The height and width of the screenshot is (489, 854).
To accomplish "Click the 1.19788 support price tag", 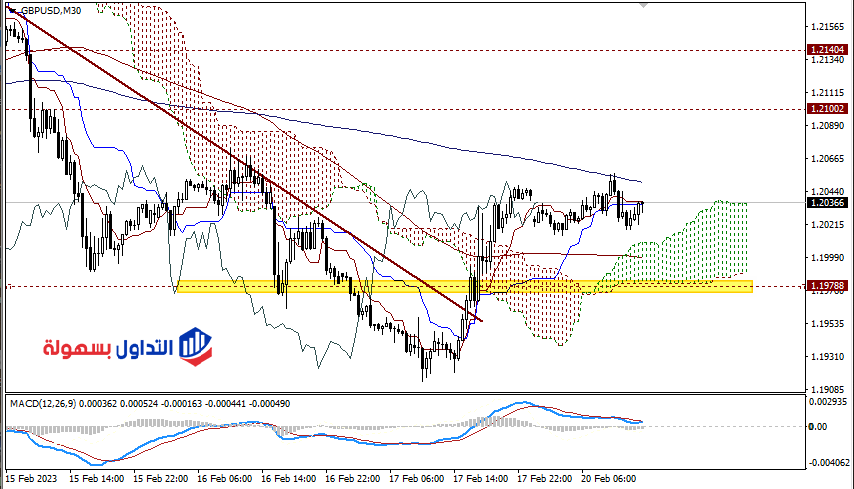I will (x=827, y=286).
